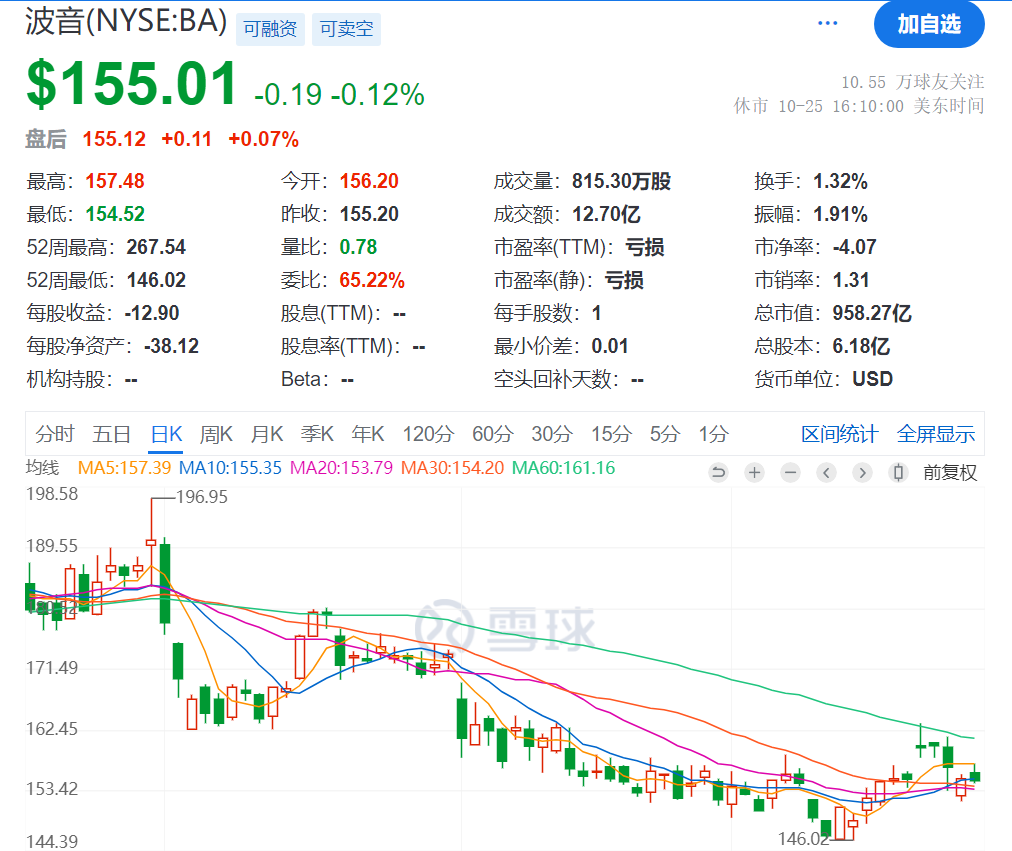
Task: Click the 换手 value 1.32%
Action: point(840,181)
